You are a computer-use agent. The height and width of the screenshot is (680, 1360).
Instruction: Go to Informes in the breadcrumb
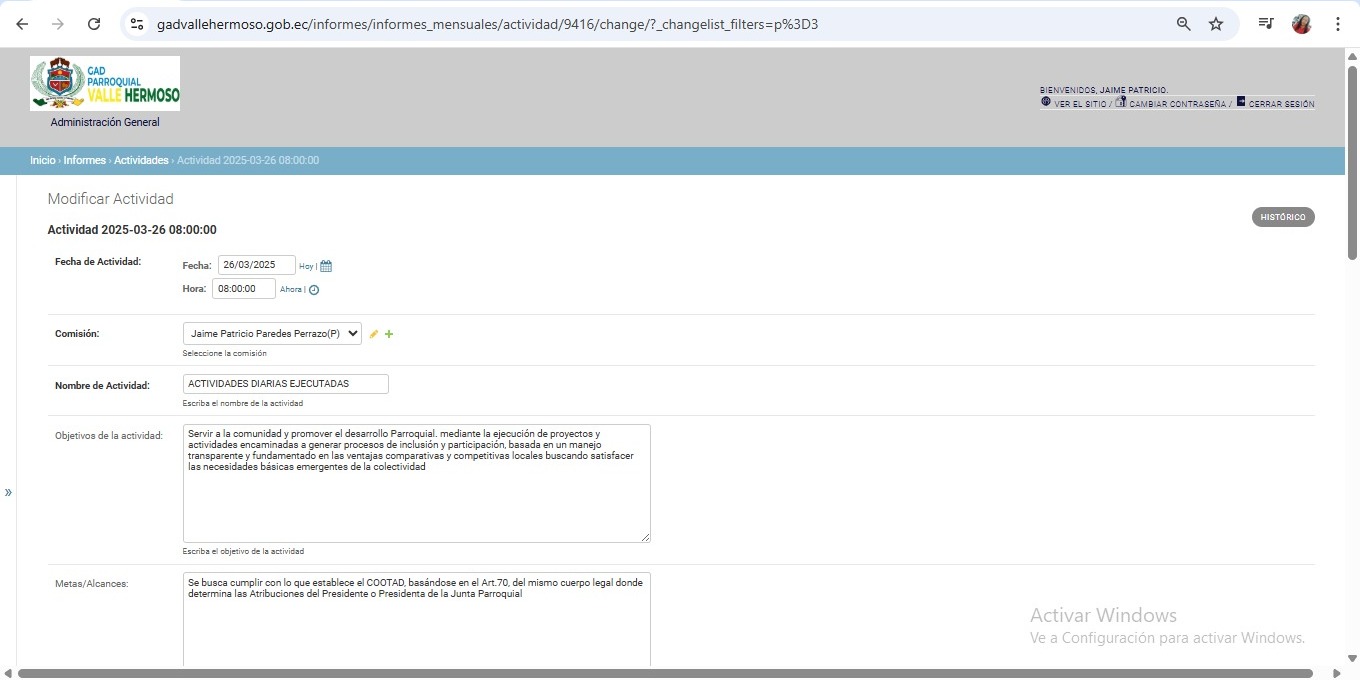click(x=84, y=160)
